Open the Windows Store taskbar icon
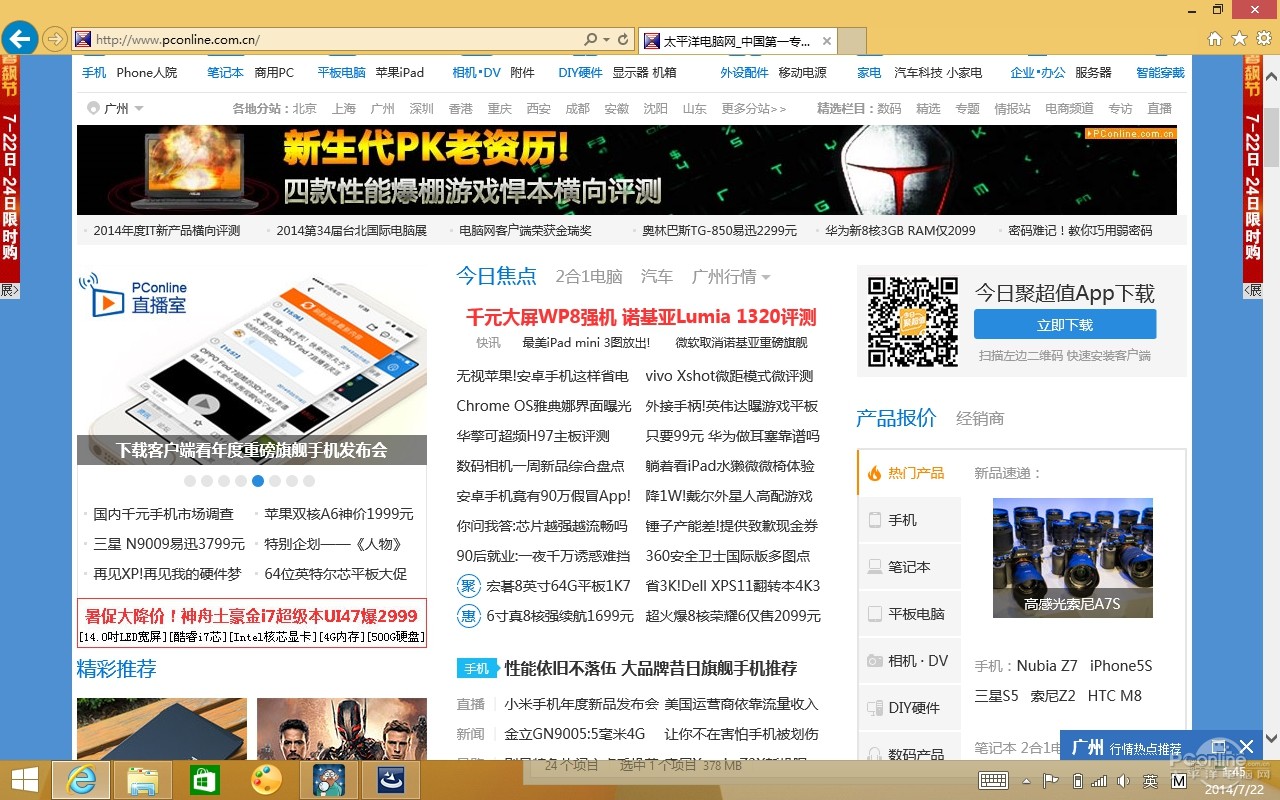1280x800 pixels. pos(204,780)
